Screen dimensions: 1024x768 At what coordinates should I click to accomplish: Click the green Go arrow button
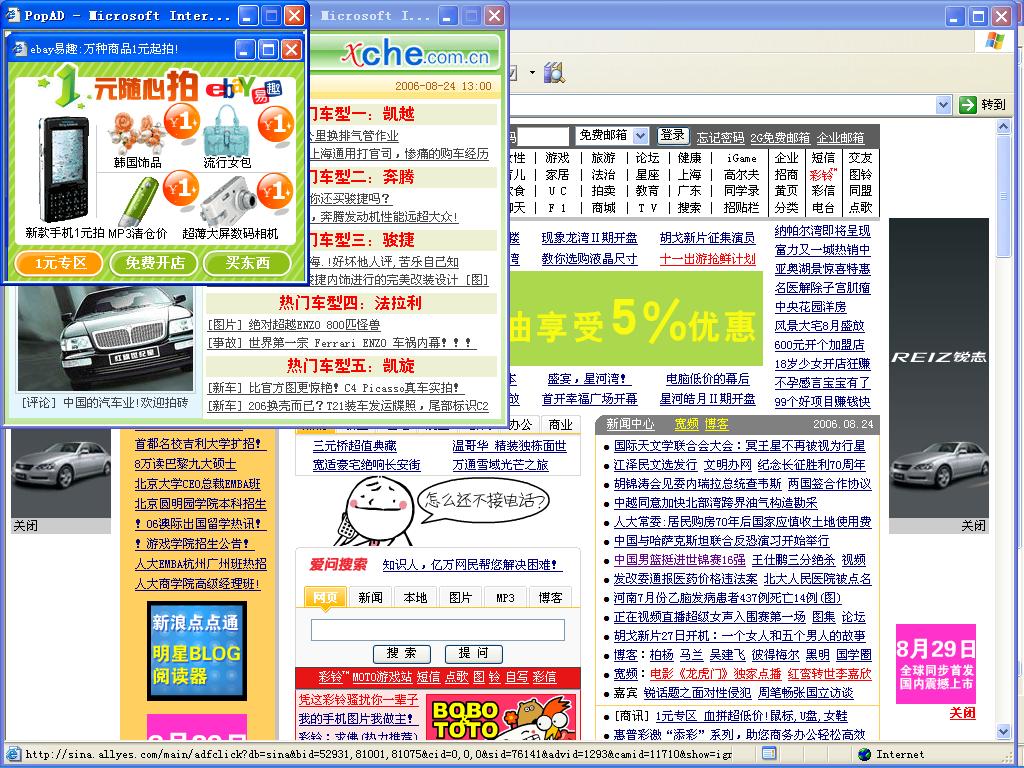(967, 104)
